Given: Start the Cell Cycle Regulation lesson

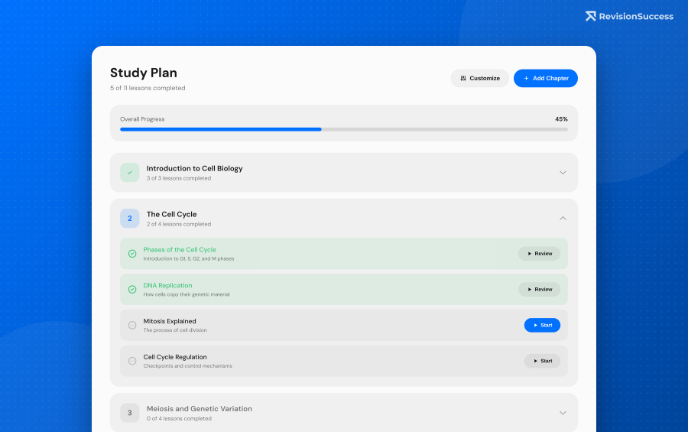Looking at the screenshot, I should click(x=542, y=361).
